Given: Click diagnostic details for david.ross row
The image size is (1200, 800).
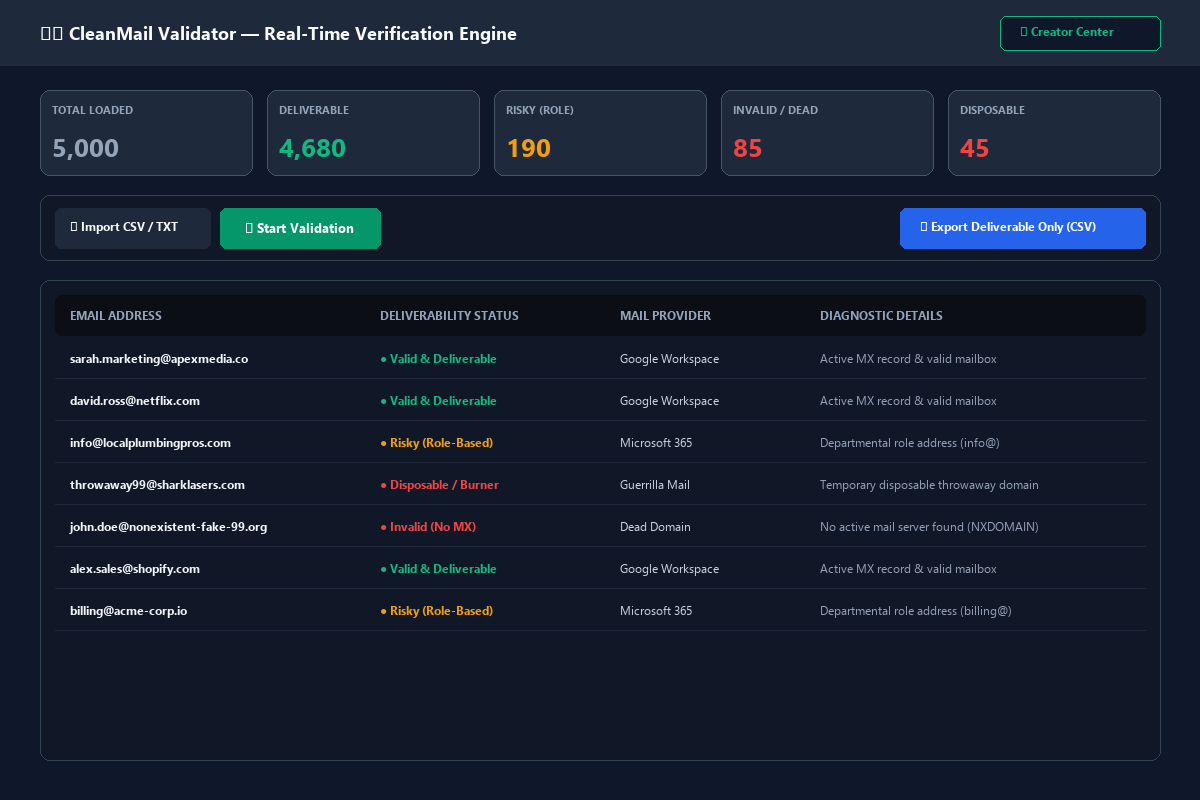Looking at the screenshot, I should coord(908,401).
